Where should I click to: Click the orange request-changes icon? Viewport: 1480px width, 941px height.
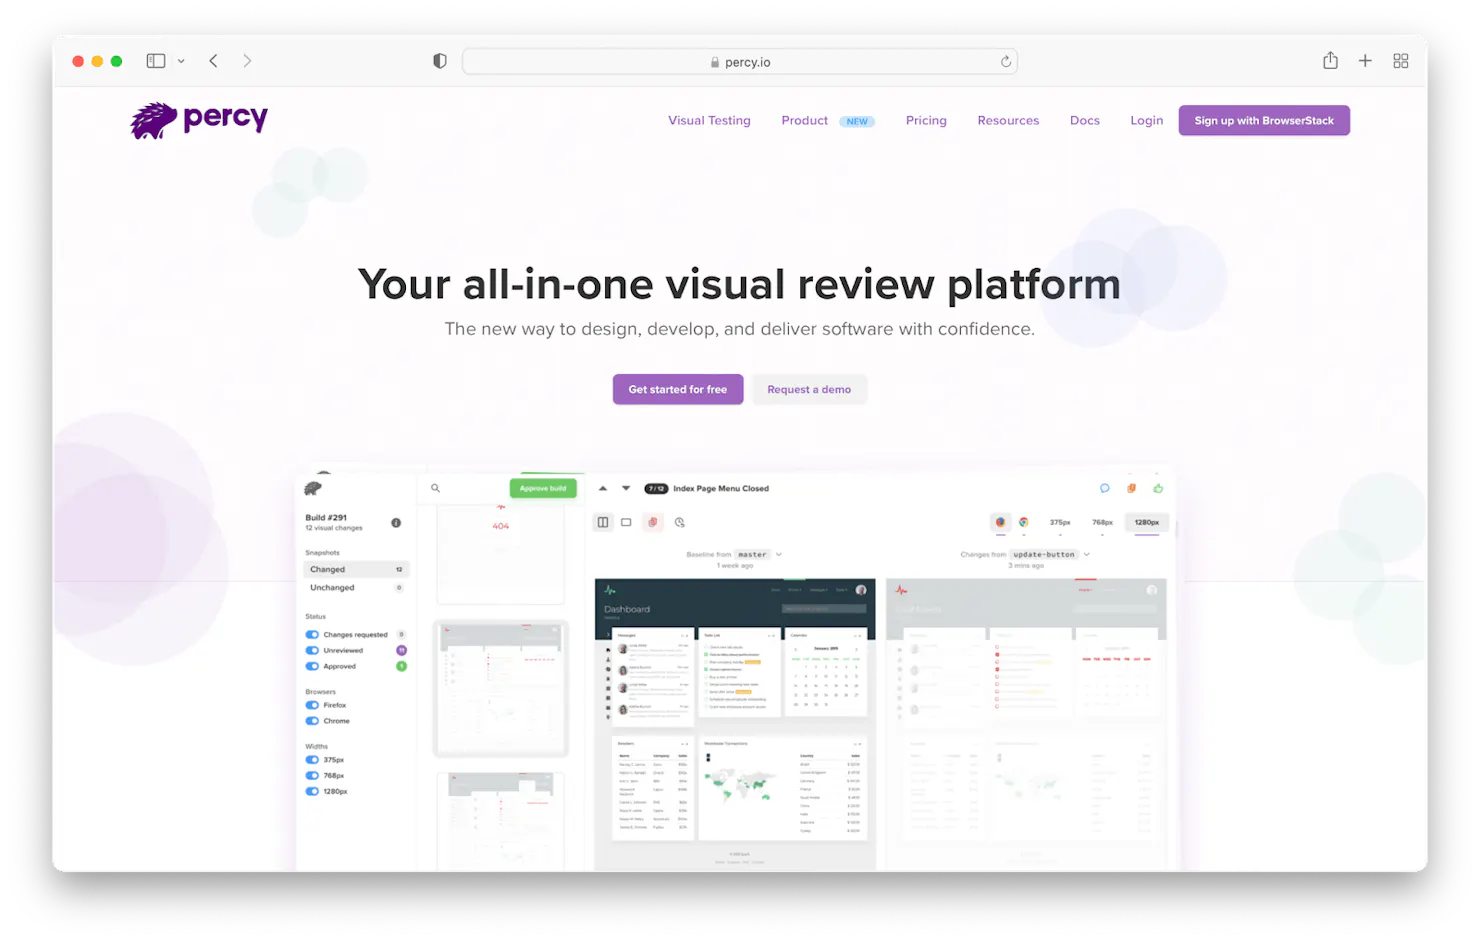[1131, 489]
